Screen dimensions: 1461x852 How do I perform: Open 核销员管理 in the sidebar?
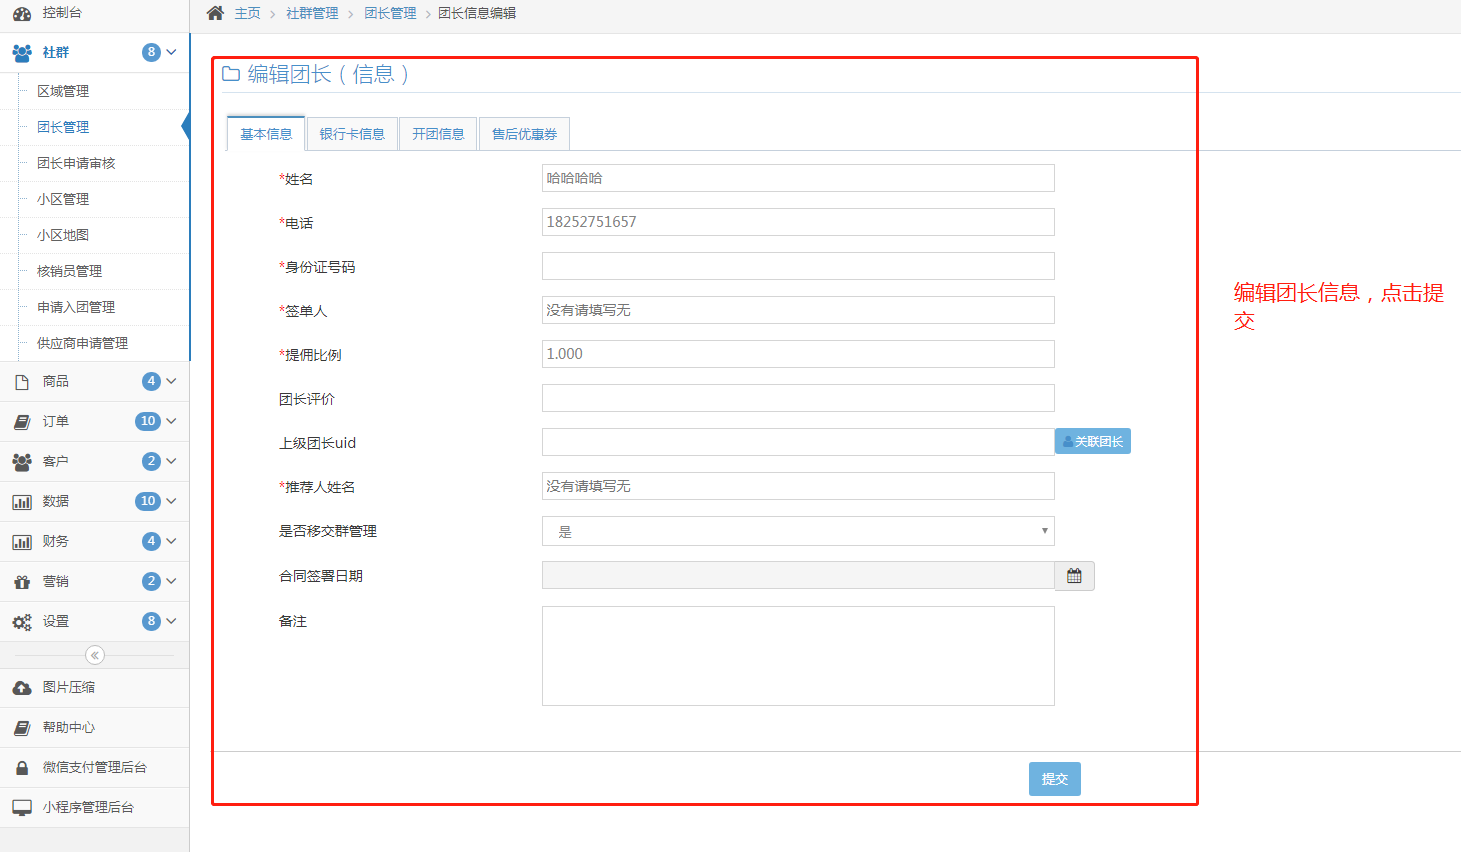pyautogui.click(x=69, y=271)
